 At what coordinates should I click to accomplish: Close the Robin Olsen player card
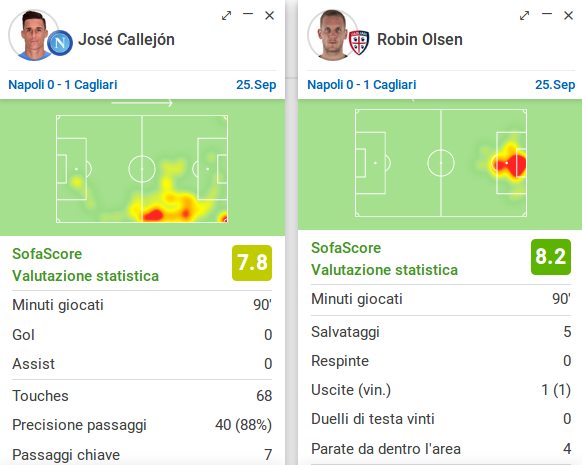click(568, 16)
